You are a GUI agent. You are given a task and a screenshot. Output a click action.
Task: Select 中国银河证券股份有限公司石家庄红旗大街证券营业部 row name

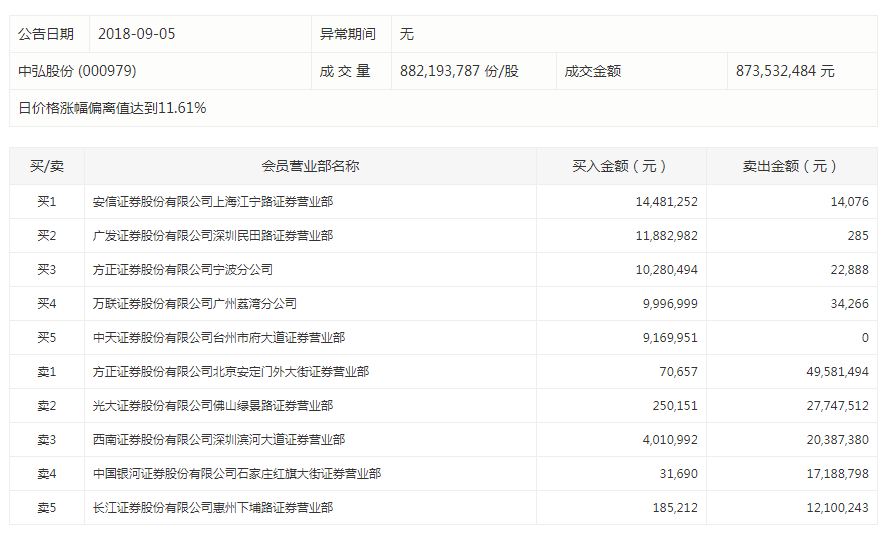click(237, 474)
